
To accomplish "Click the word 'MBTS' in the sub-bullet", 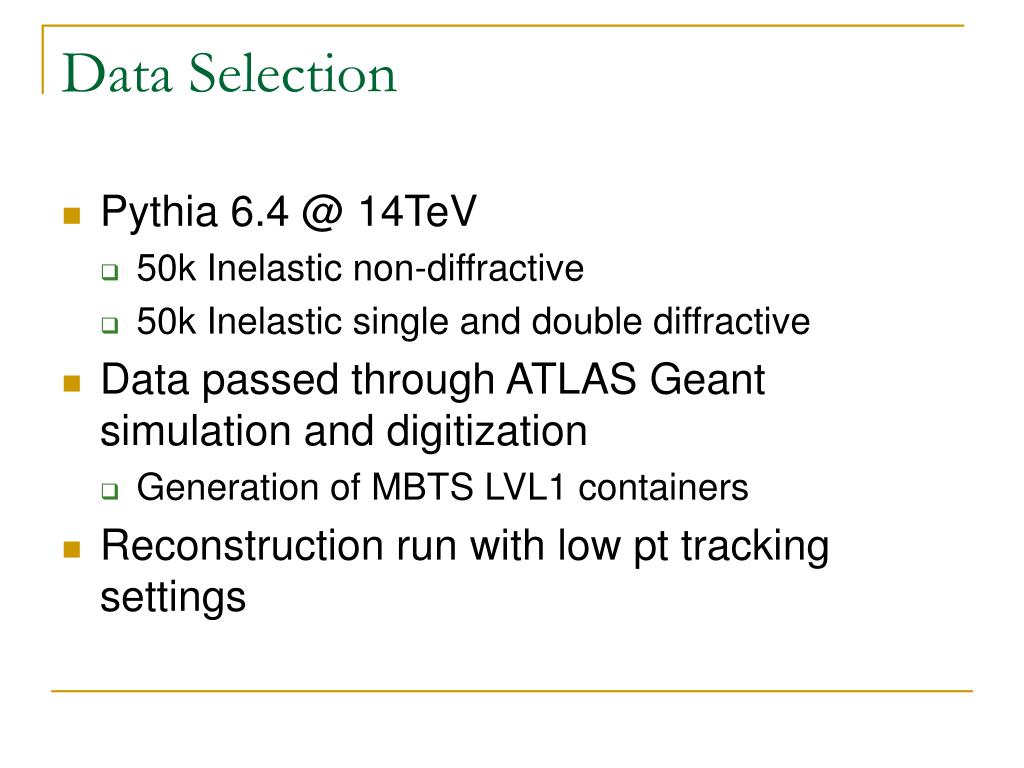I will [423, 487].
